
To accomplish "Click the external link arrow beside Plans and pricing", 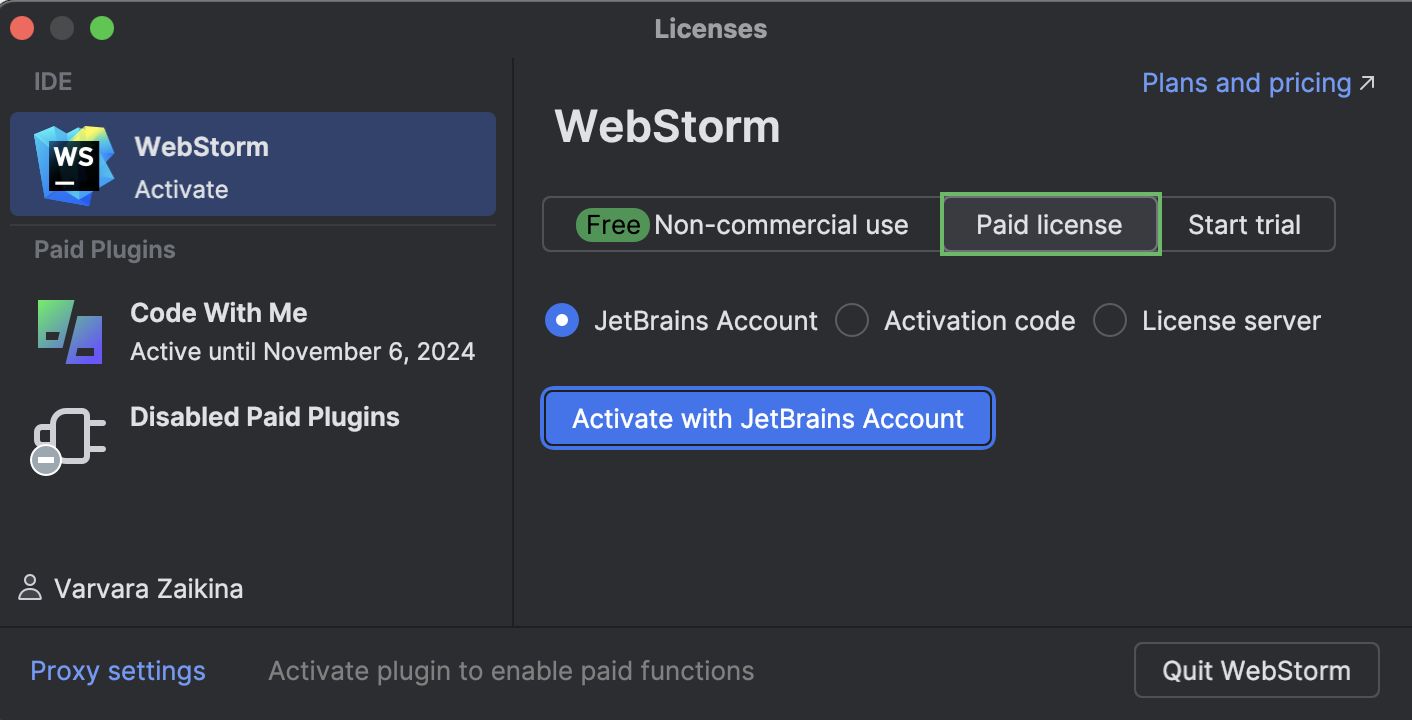I will click(x=1368, y=83).
